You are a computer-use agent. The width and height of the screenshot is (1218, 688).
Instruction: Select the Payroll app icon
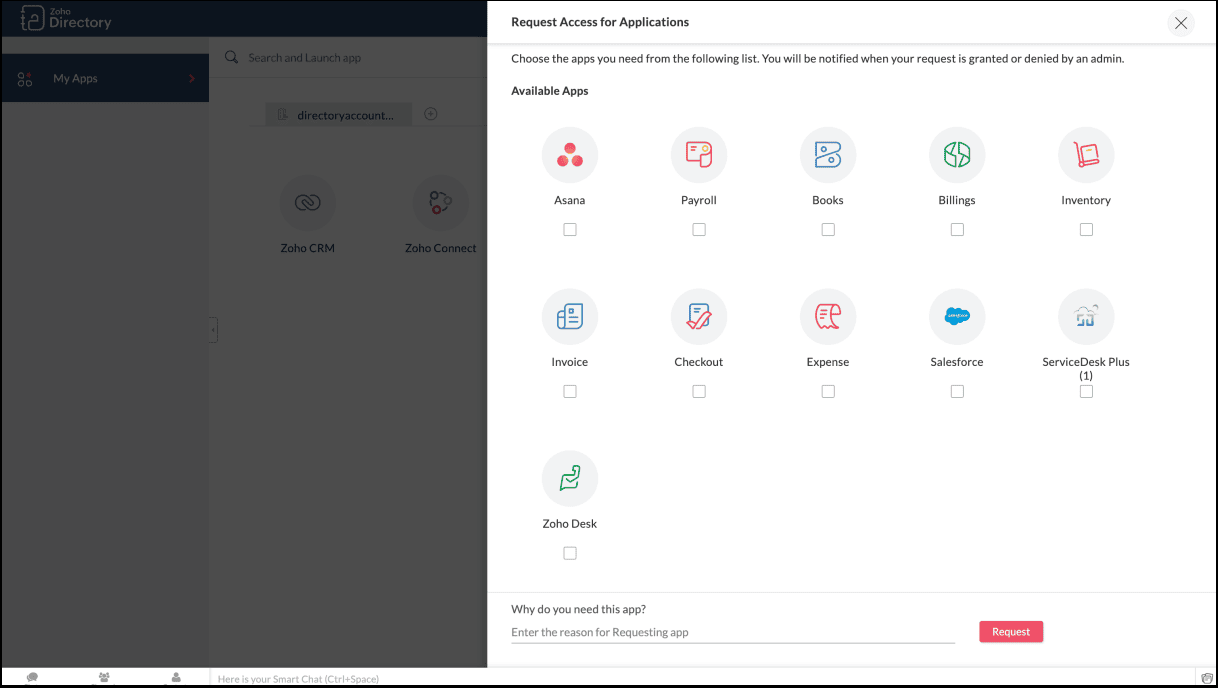coord(699,155)
